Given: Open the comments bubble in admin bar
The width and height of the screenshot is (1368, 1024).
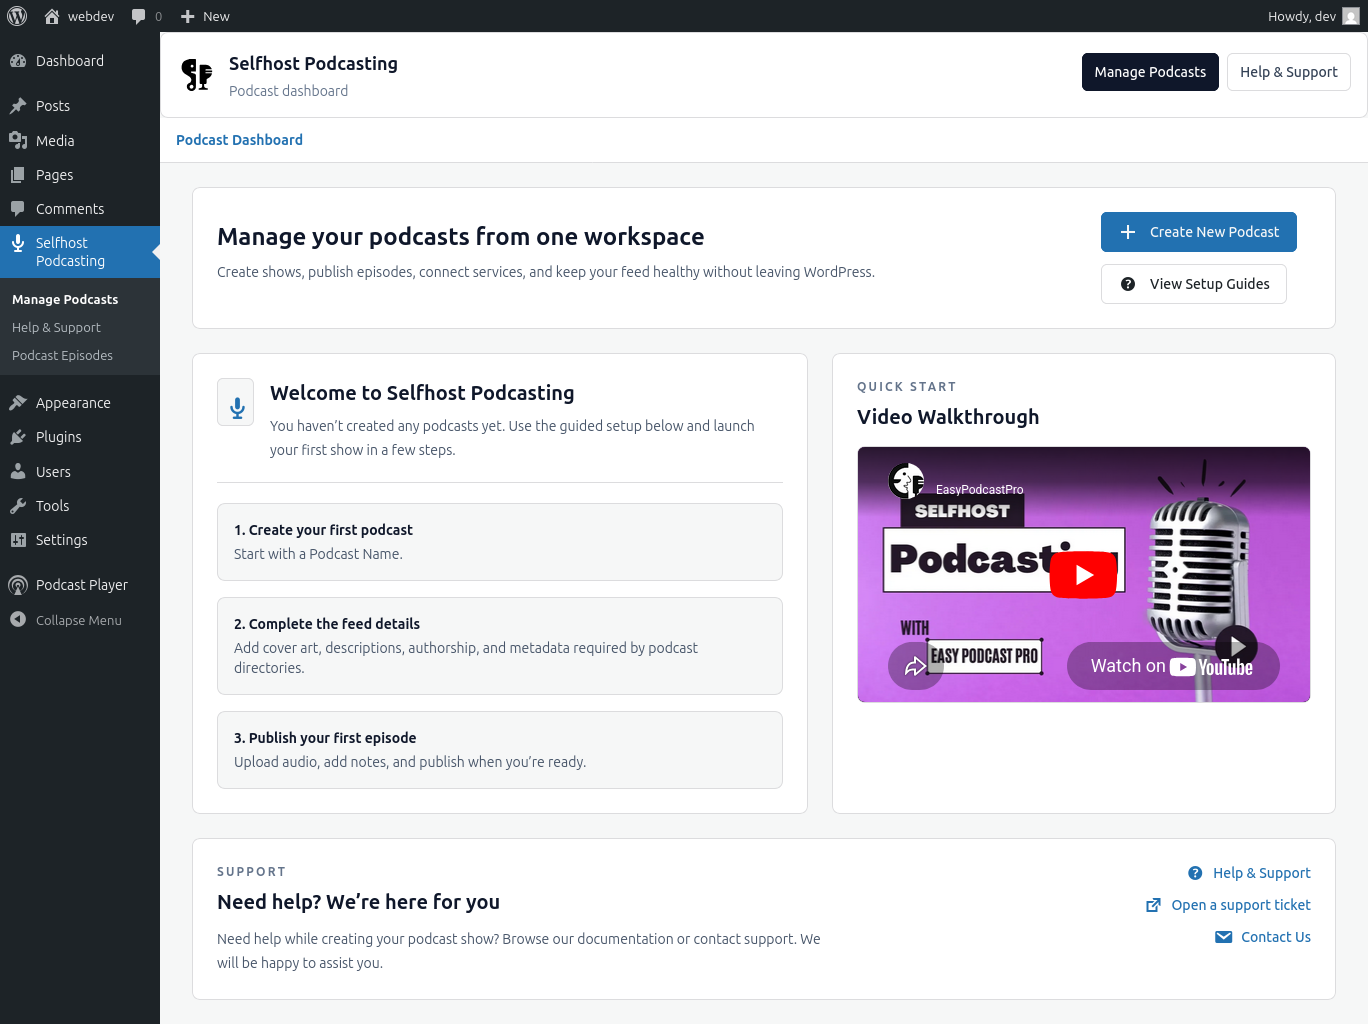Looking at the screenshot, I should tap(139, 16).
